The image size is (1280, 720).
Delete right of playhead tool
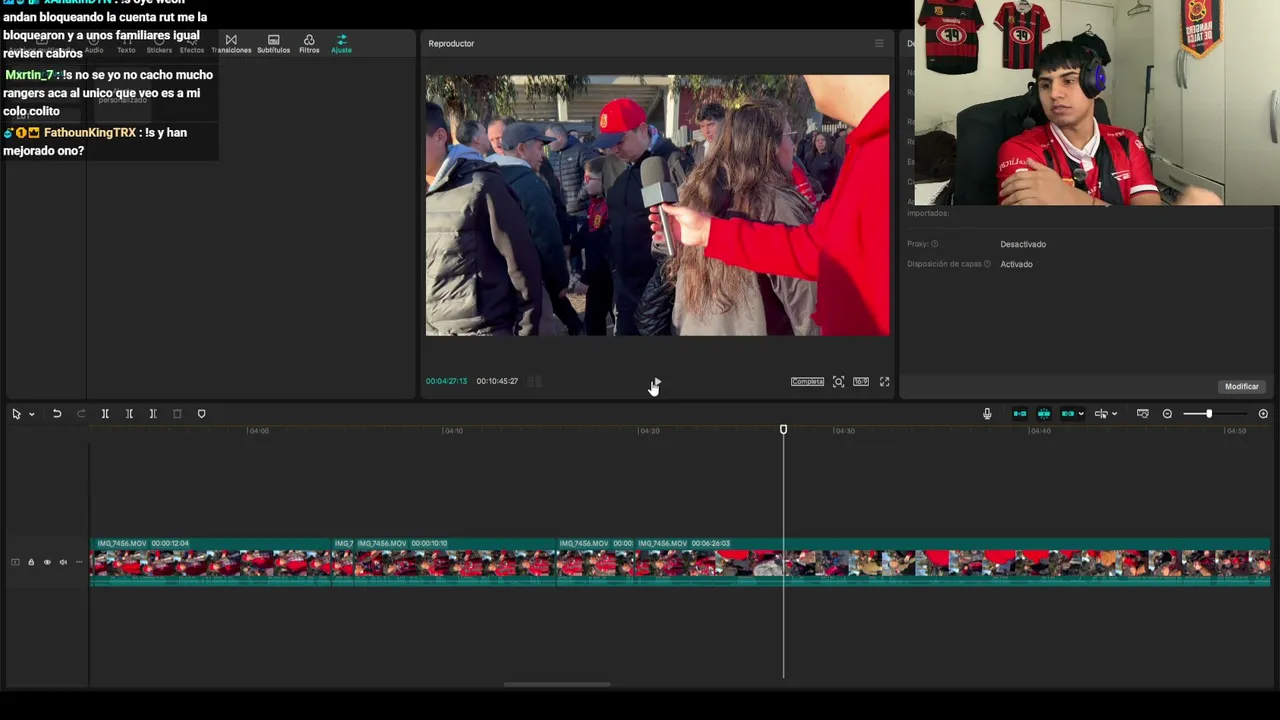[x=153, y=414]
